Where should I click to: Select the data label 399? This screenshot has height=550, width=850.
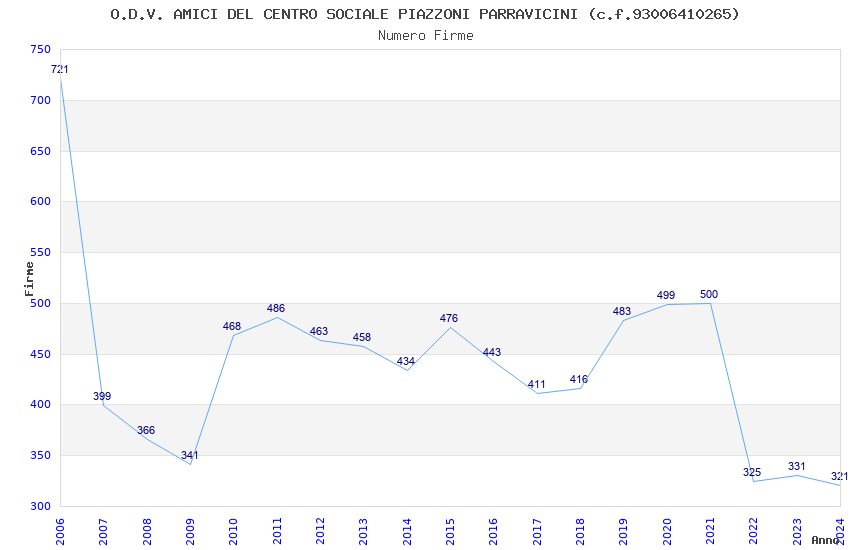(102, 396)
